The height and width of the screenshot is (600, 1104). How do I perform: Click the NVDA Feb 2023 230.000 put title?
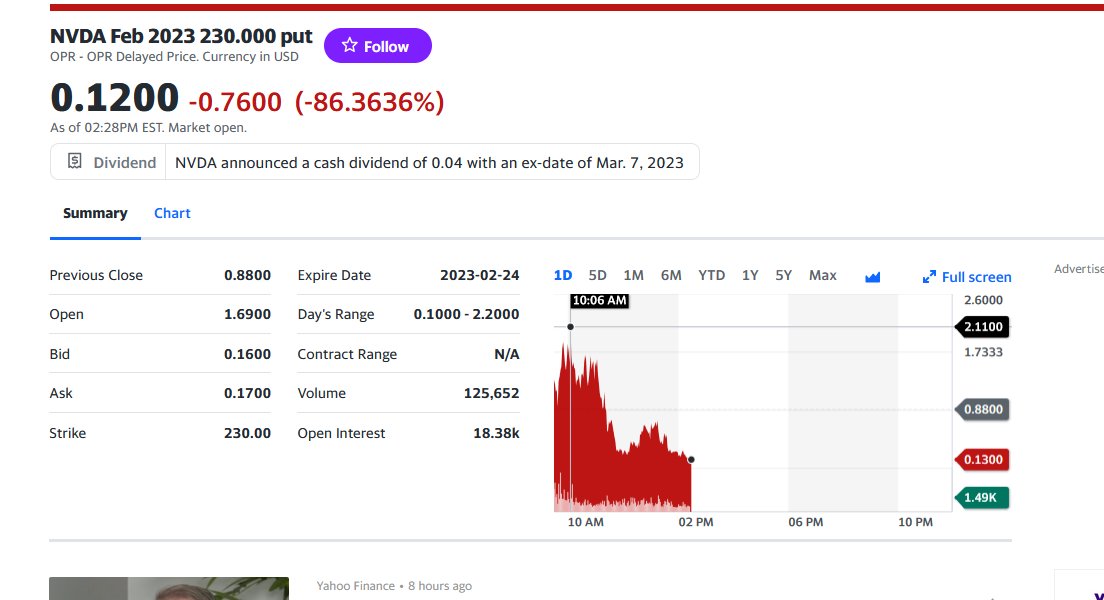coord(181,36)
